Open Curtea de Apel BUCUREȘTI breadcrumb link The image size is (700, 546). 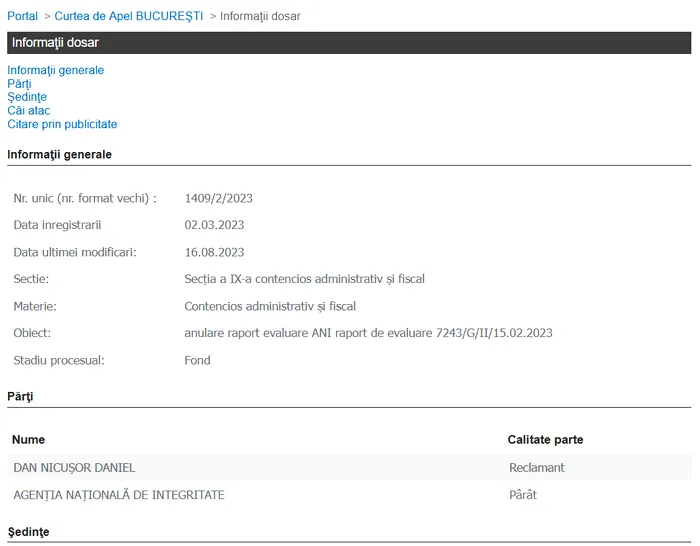tap(128, 16)
